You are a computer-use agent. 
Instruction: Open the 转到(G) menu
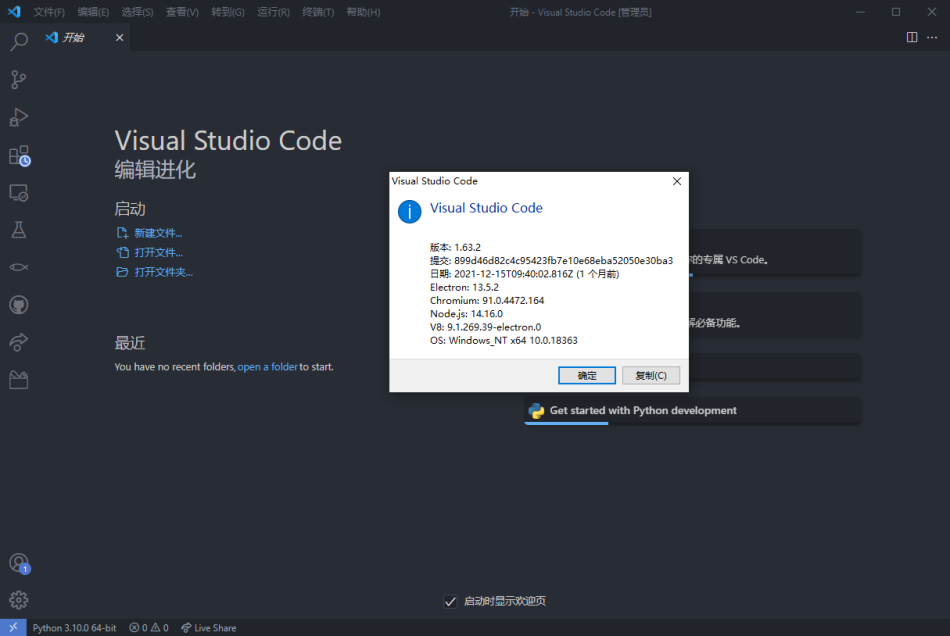(228, 12)
